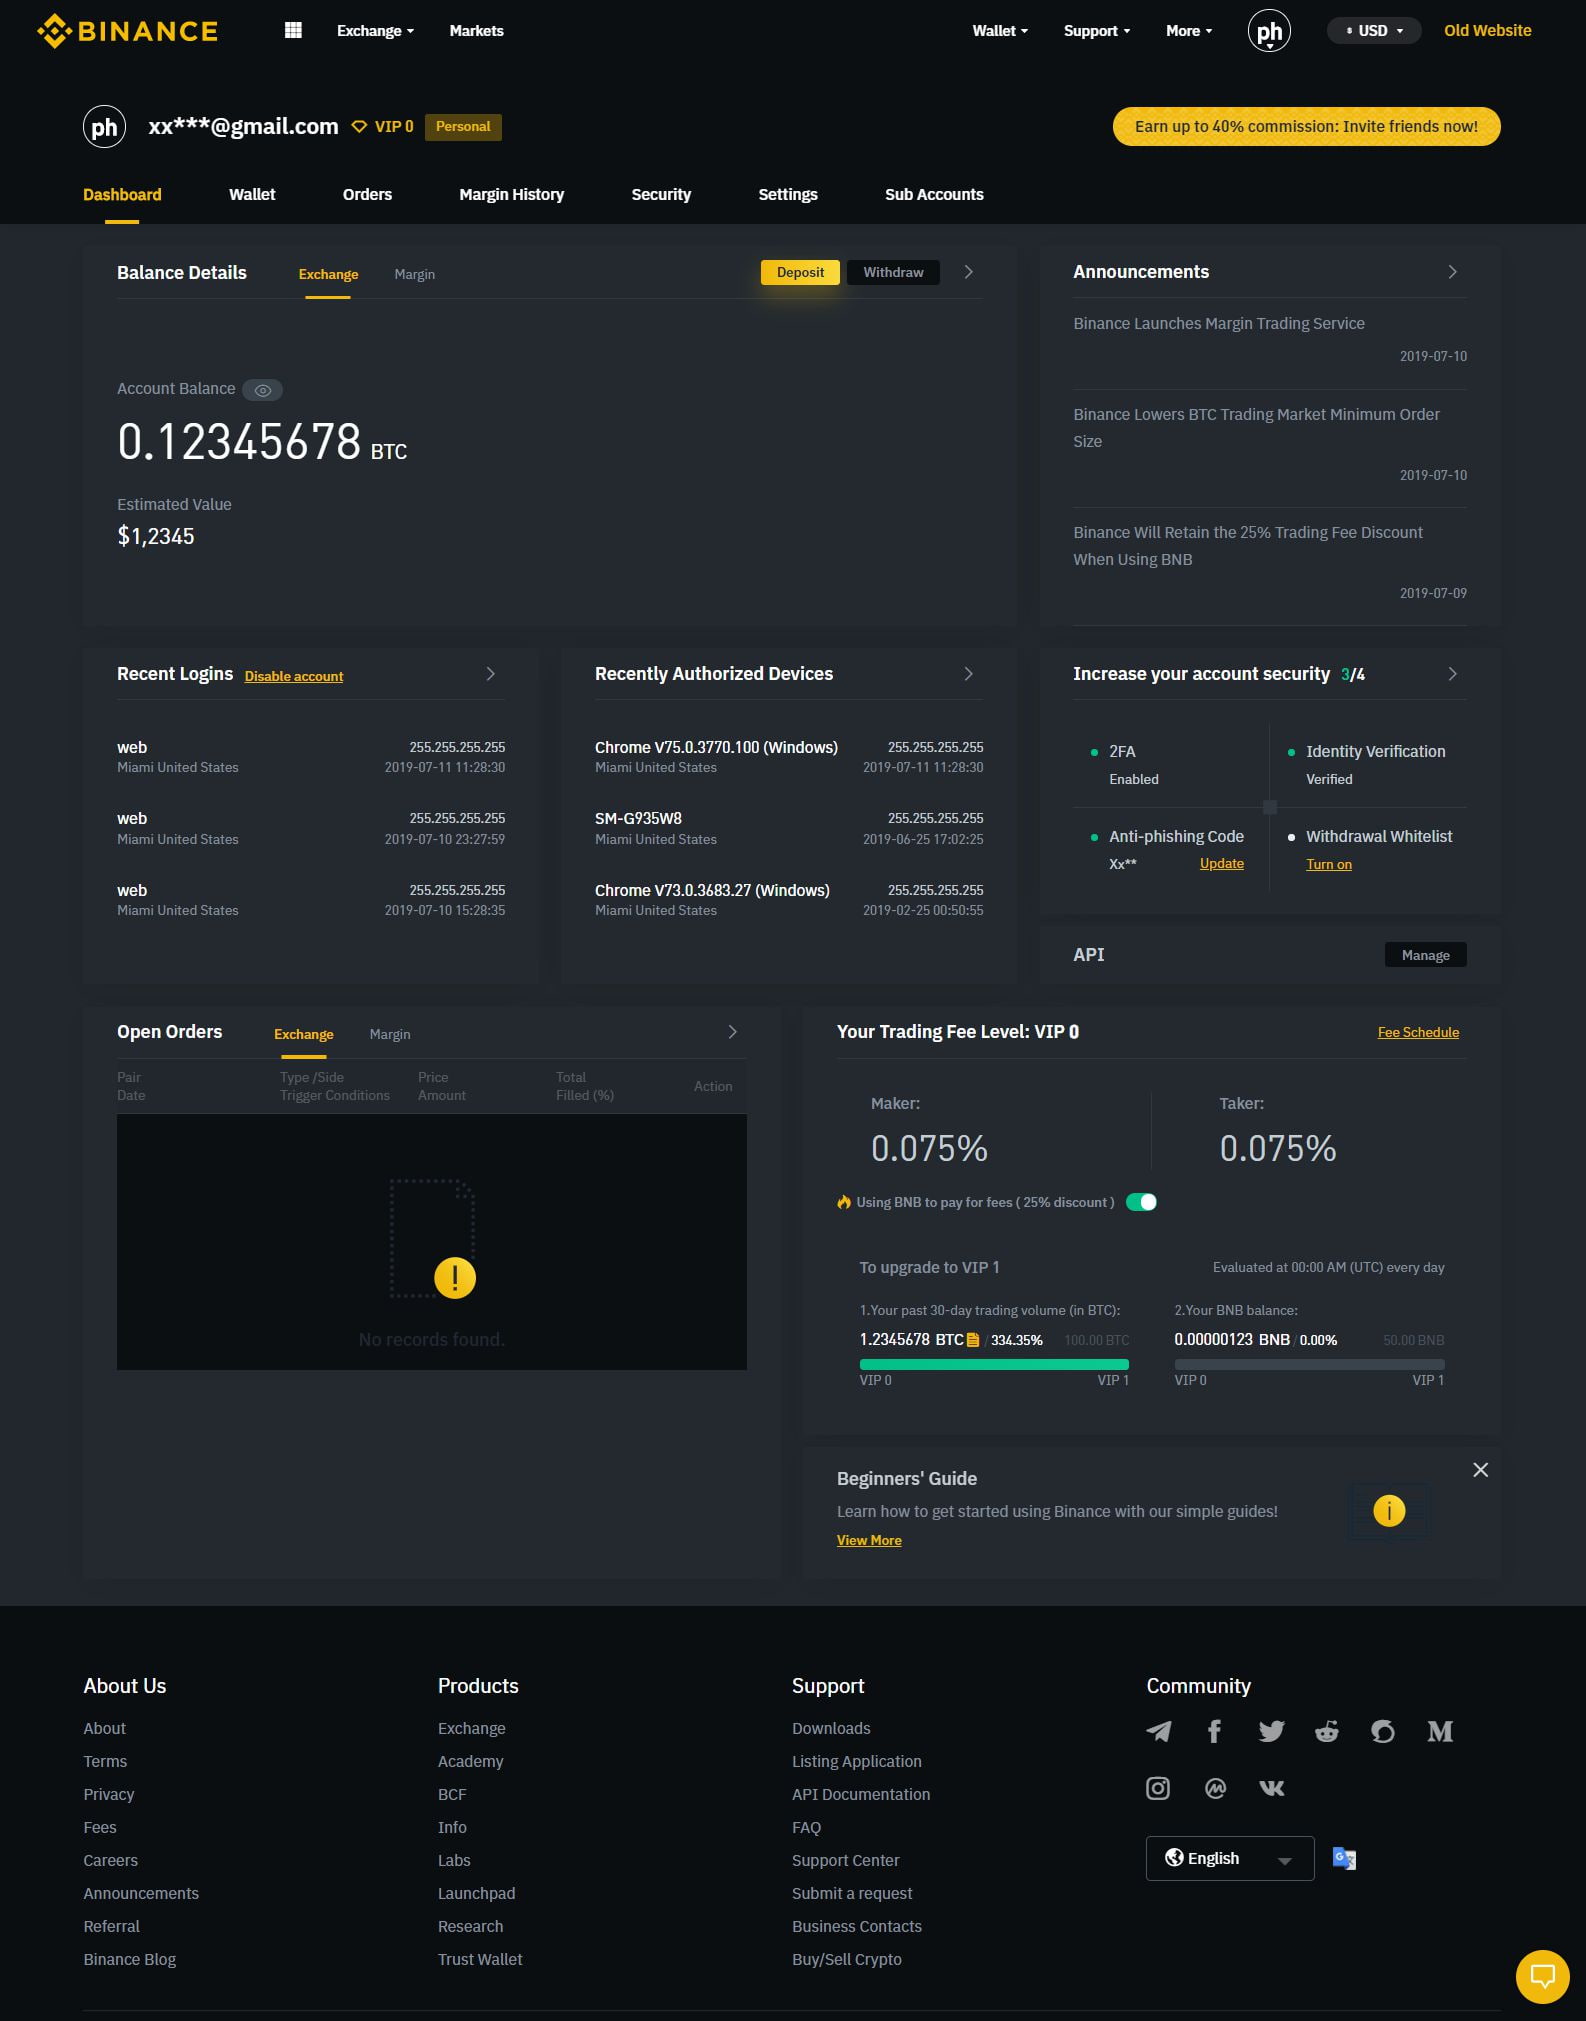Click the API Manage button
Viewport: 1586px width, 2021px height.
pyautogui.click(x=1425, y=955)
